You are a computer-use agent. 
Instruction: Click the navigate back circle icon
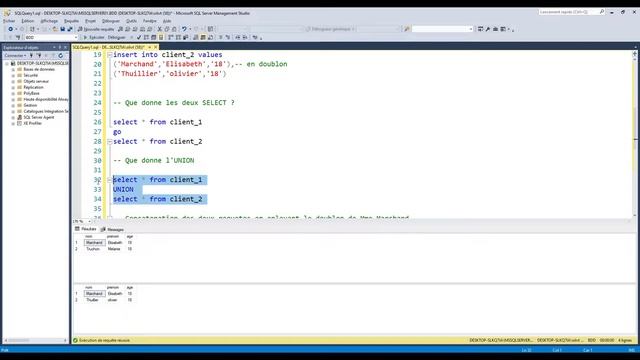pos(10,29)
